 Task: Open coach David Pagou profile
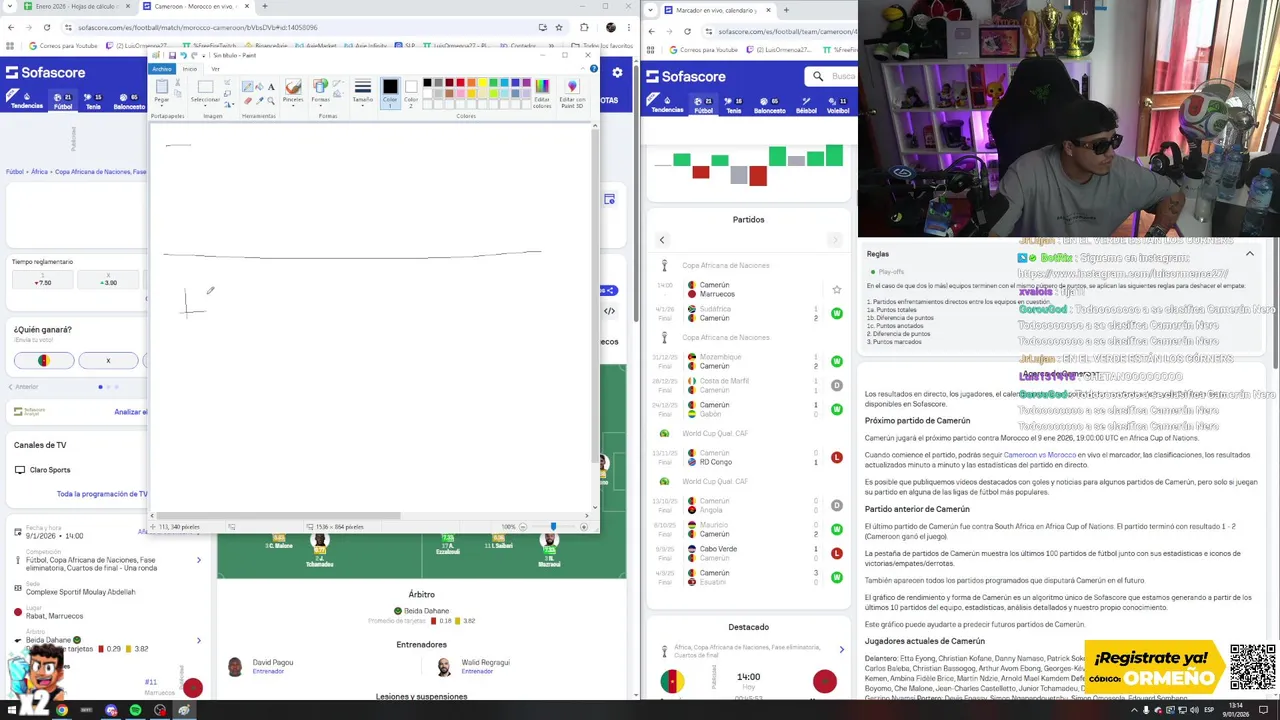[260, 666]
